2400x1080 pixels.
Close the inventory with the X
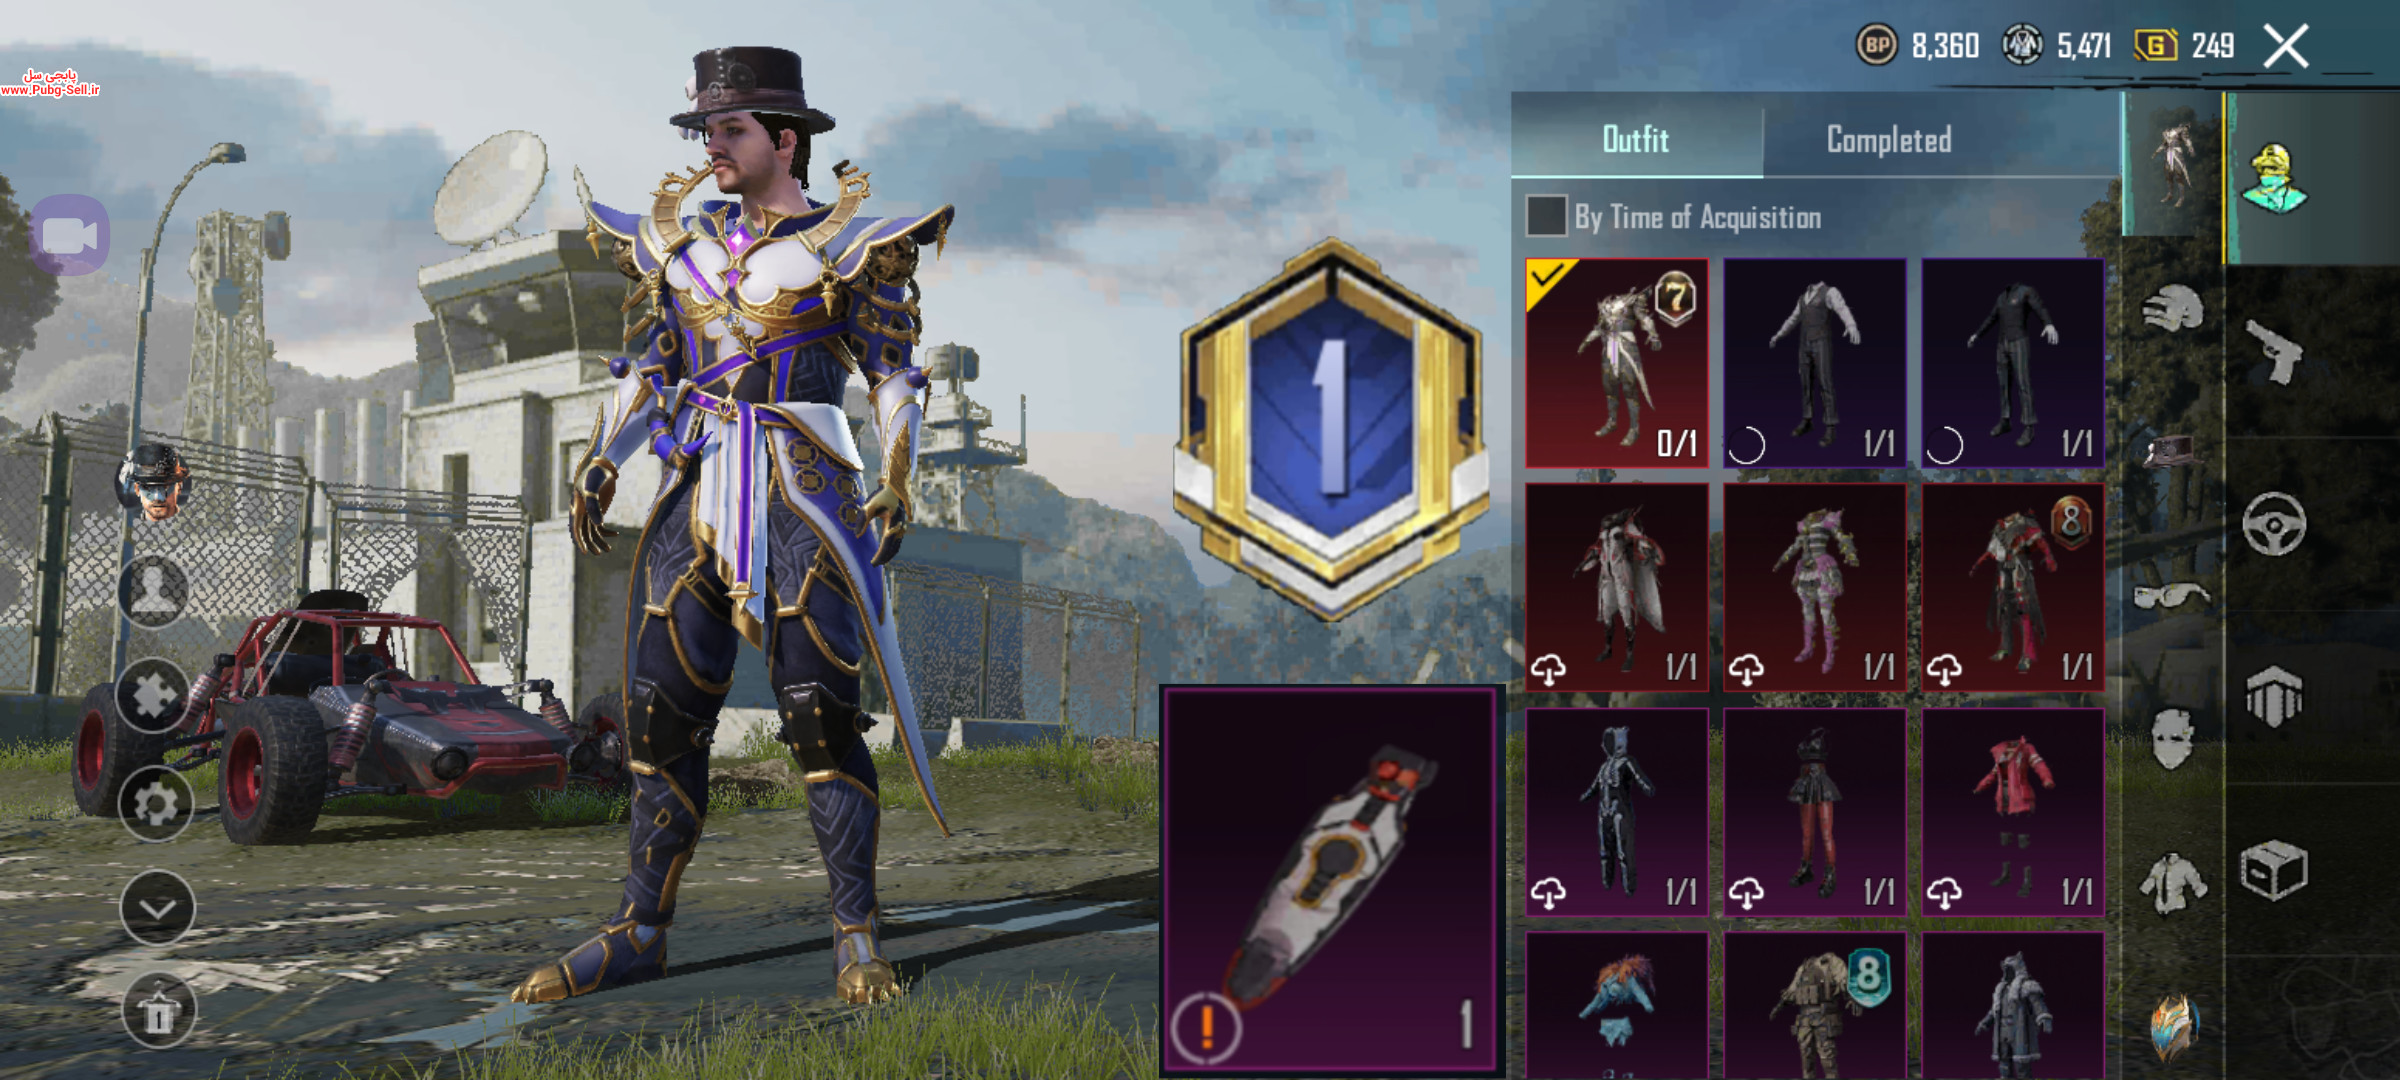click(x=2286, y=46)
